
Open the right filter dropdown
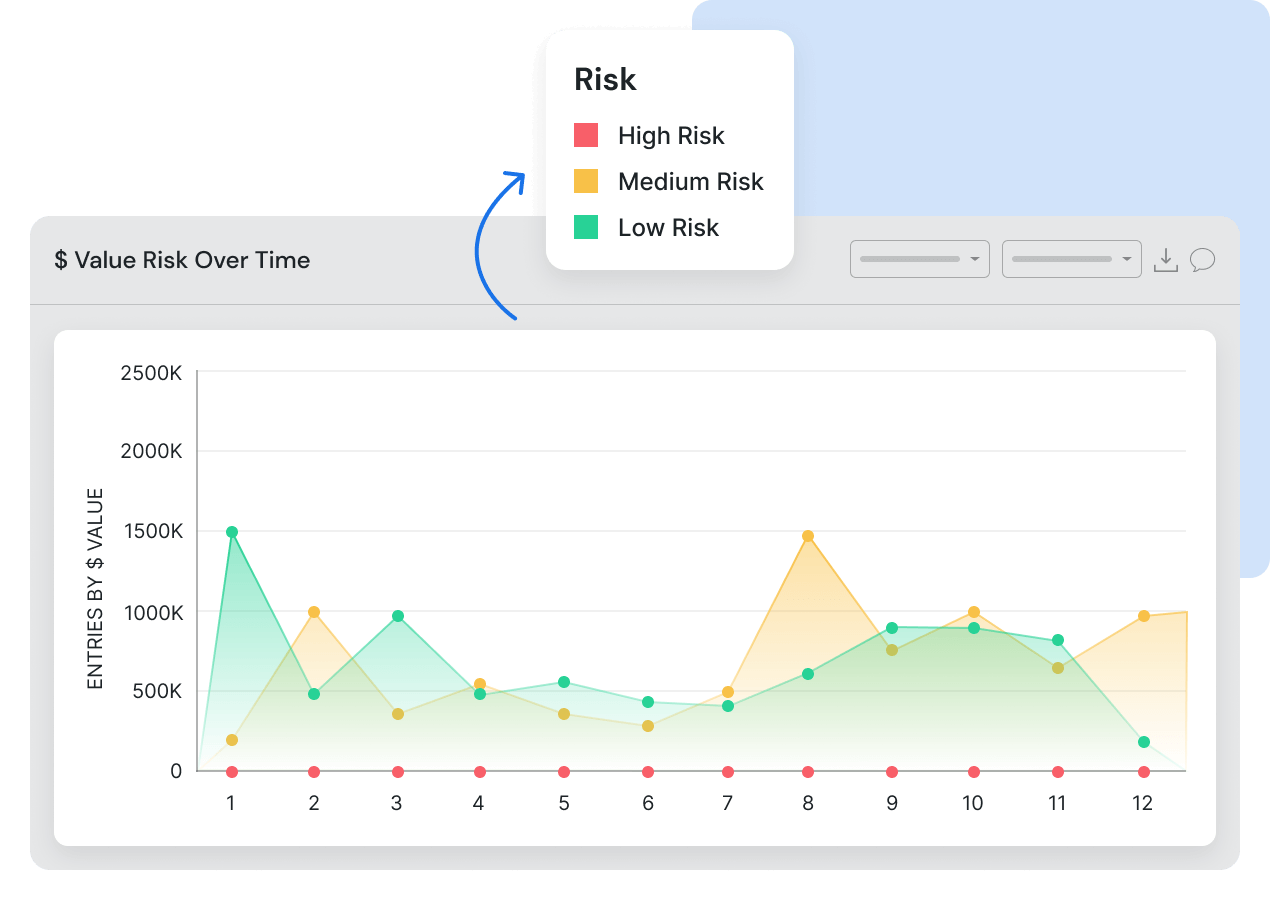(x=1071, y=259)
